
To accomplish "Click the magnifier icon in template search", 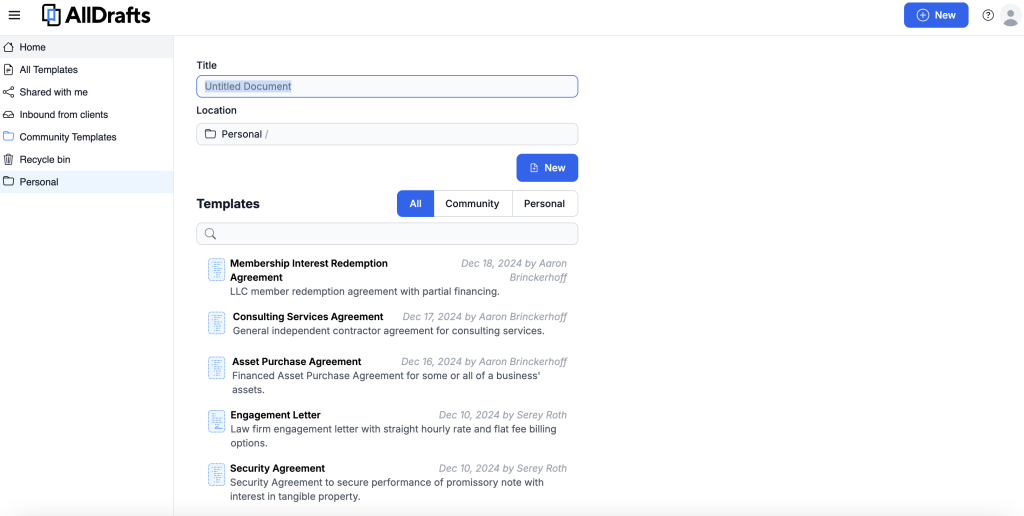I will [x=210, y=234].
